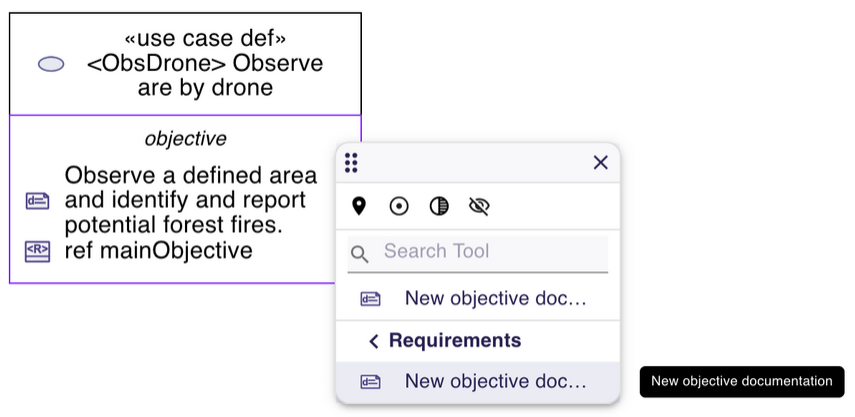
Task: Select highlighted New objective doc text under Requirements
Action: [495, 381]
